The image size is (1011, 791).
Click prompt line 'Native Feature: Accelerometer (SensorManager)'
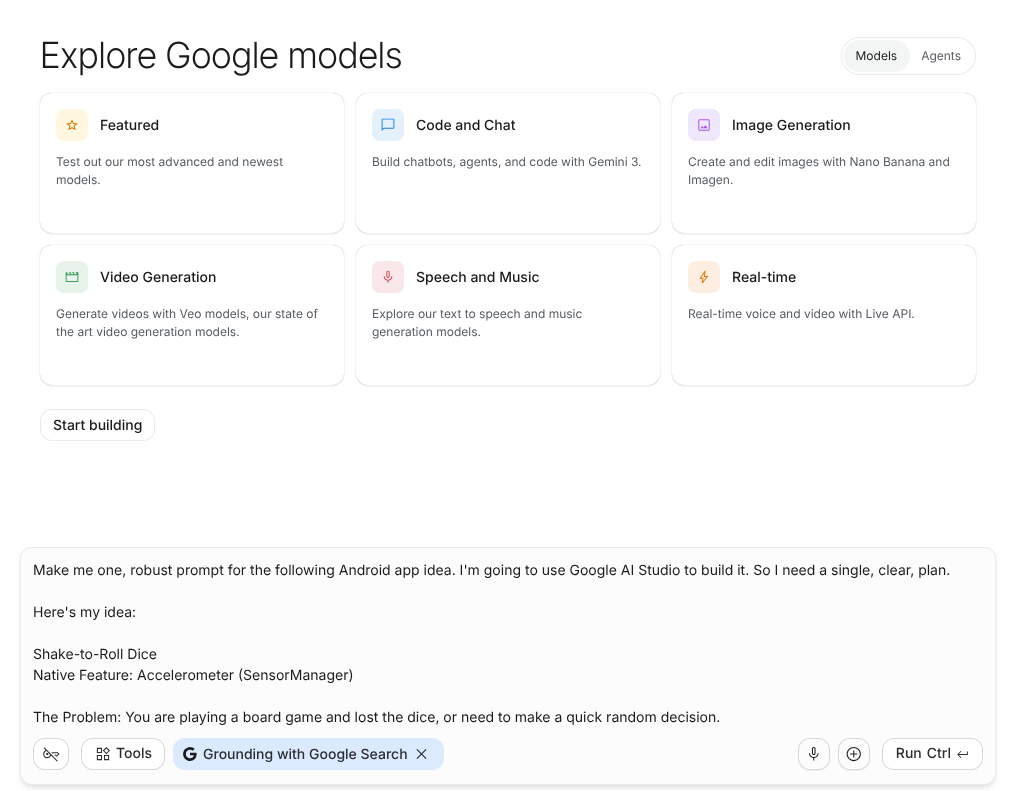point(193,675)
